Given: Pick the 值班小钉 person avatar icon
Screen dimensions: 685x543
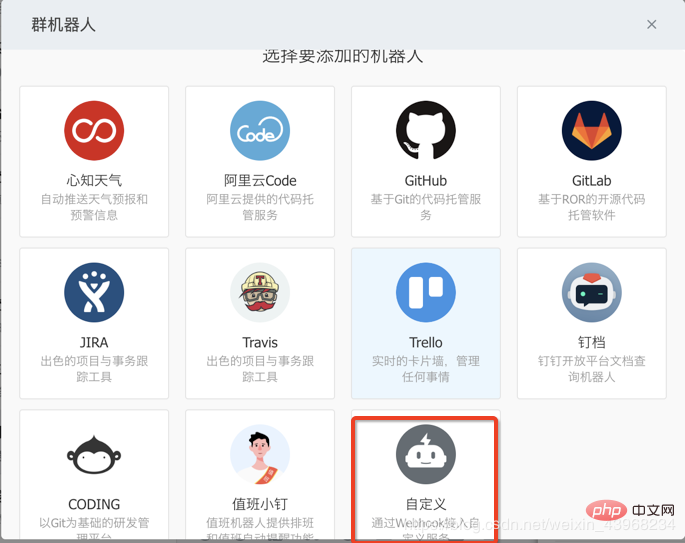Looking at the screenshot, I should click(260, 454).
